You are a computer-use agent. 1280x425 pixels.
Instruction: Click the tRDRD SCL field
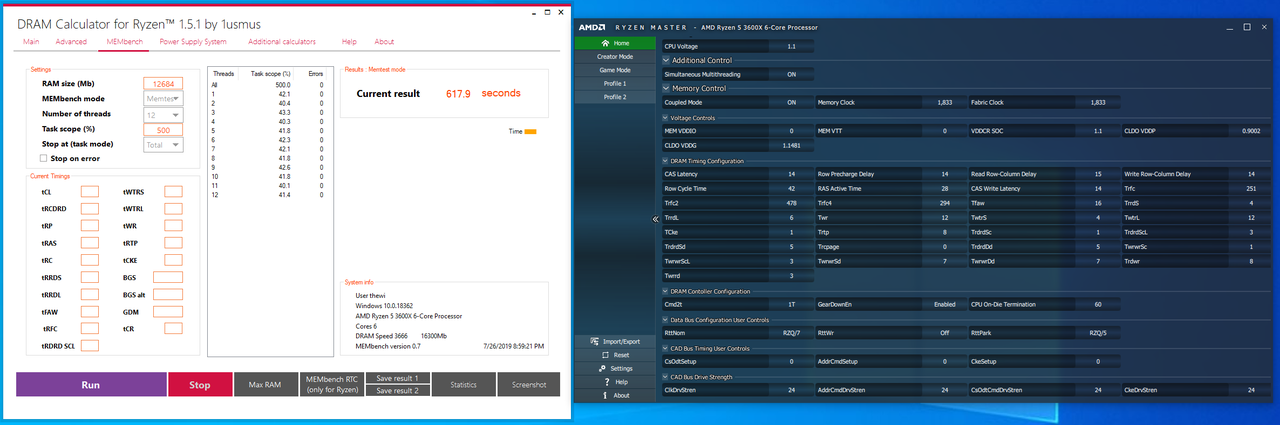click(x=90, y=346)
